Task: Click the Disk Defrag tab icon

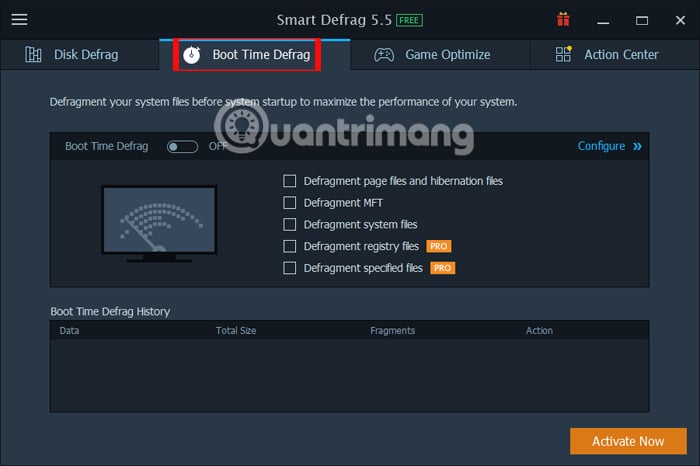Action: coord(33,54)
